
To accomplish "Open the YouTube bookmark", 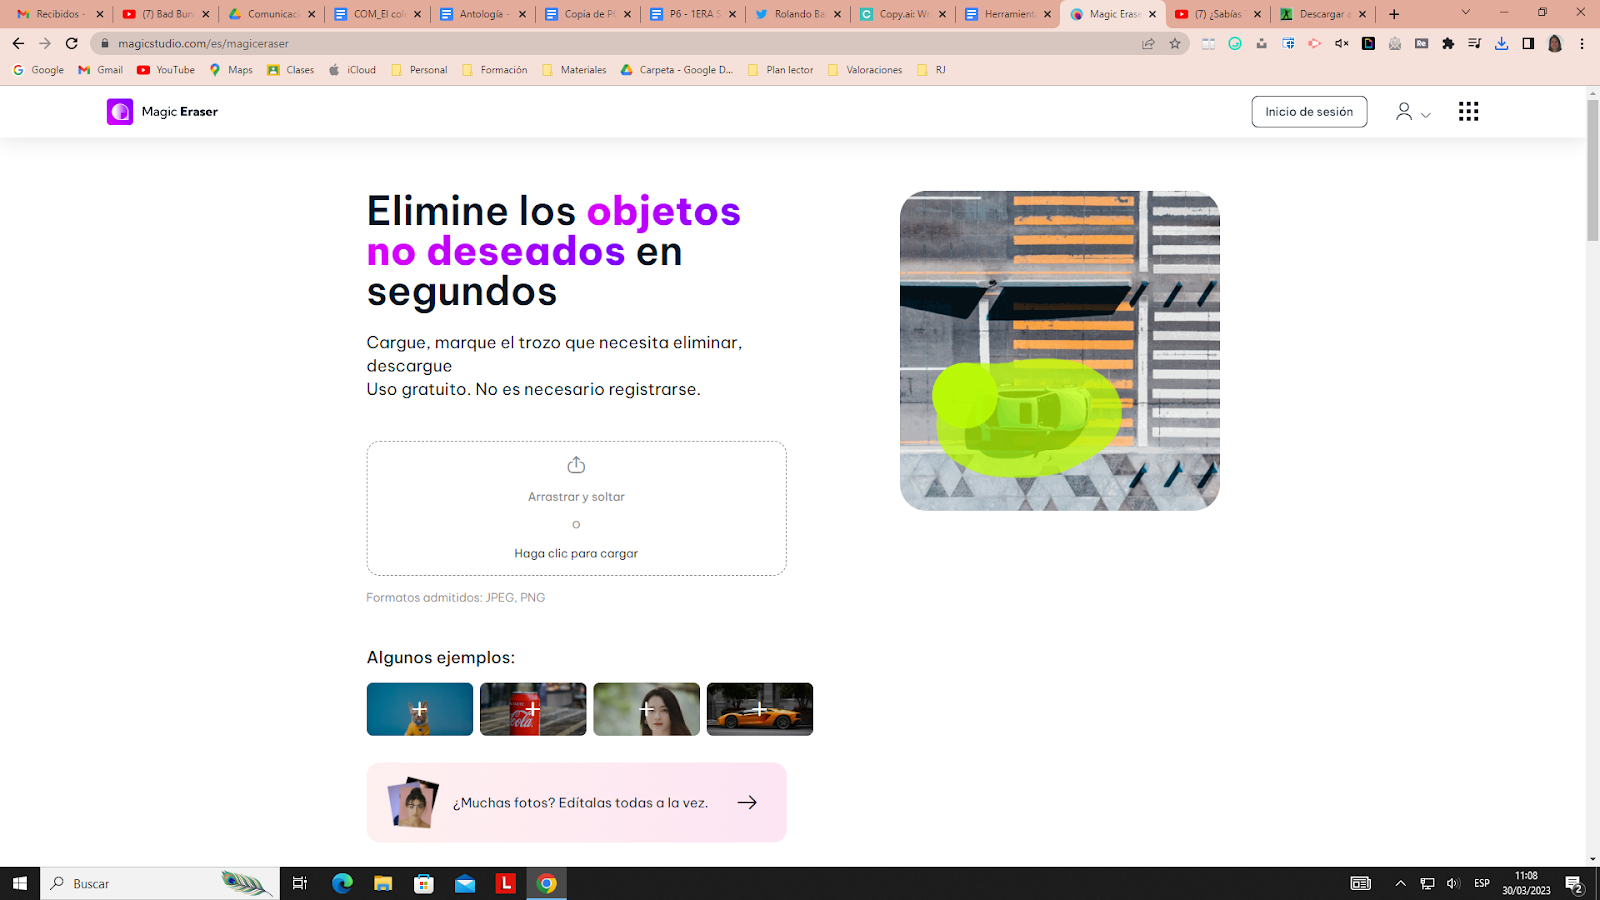I will tap(166, 70).
